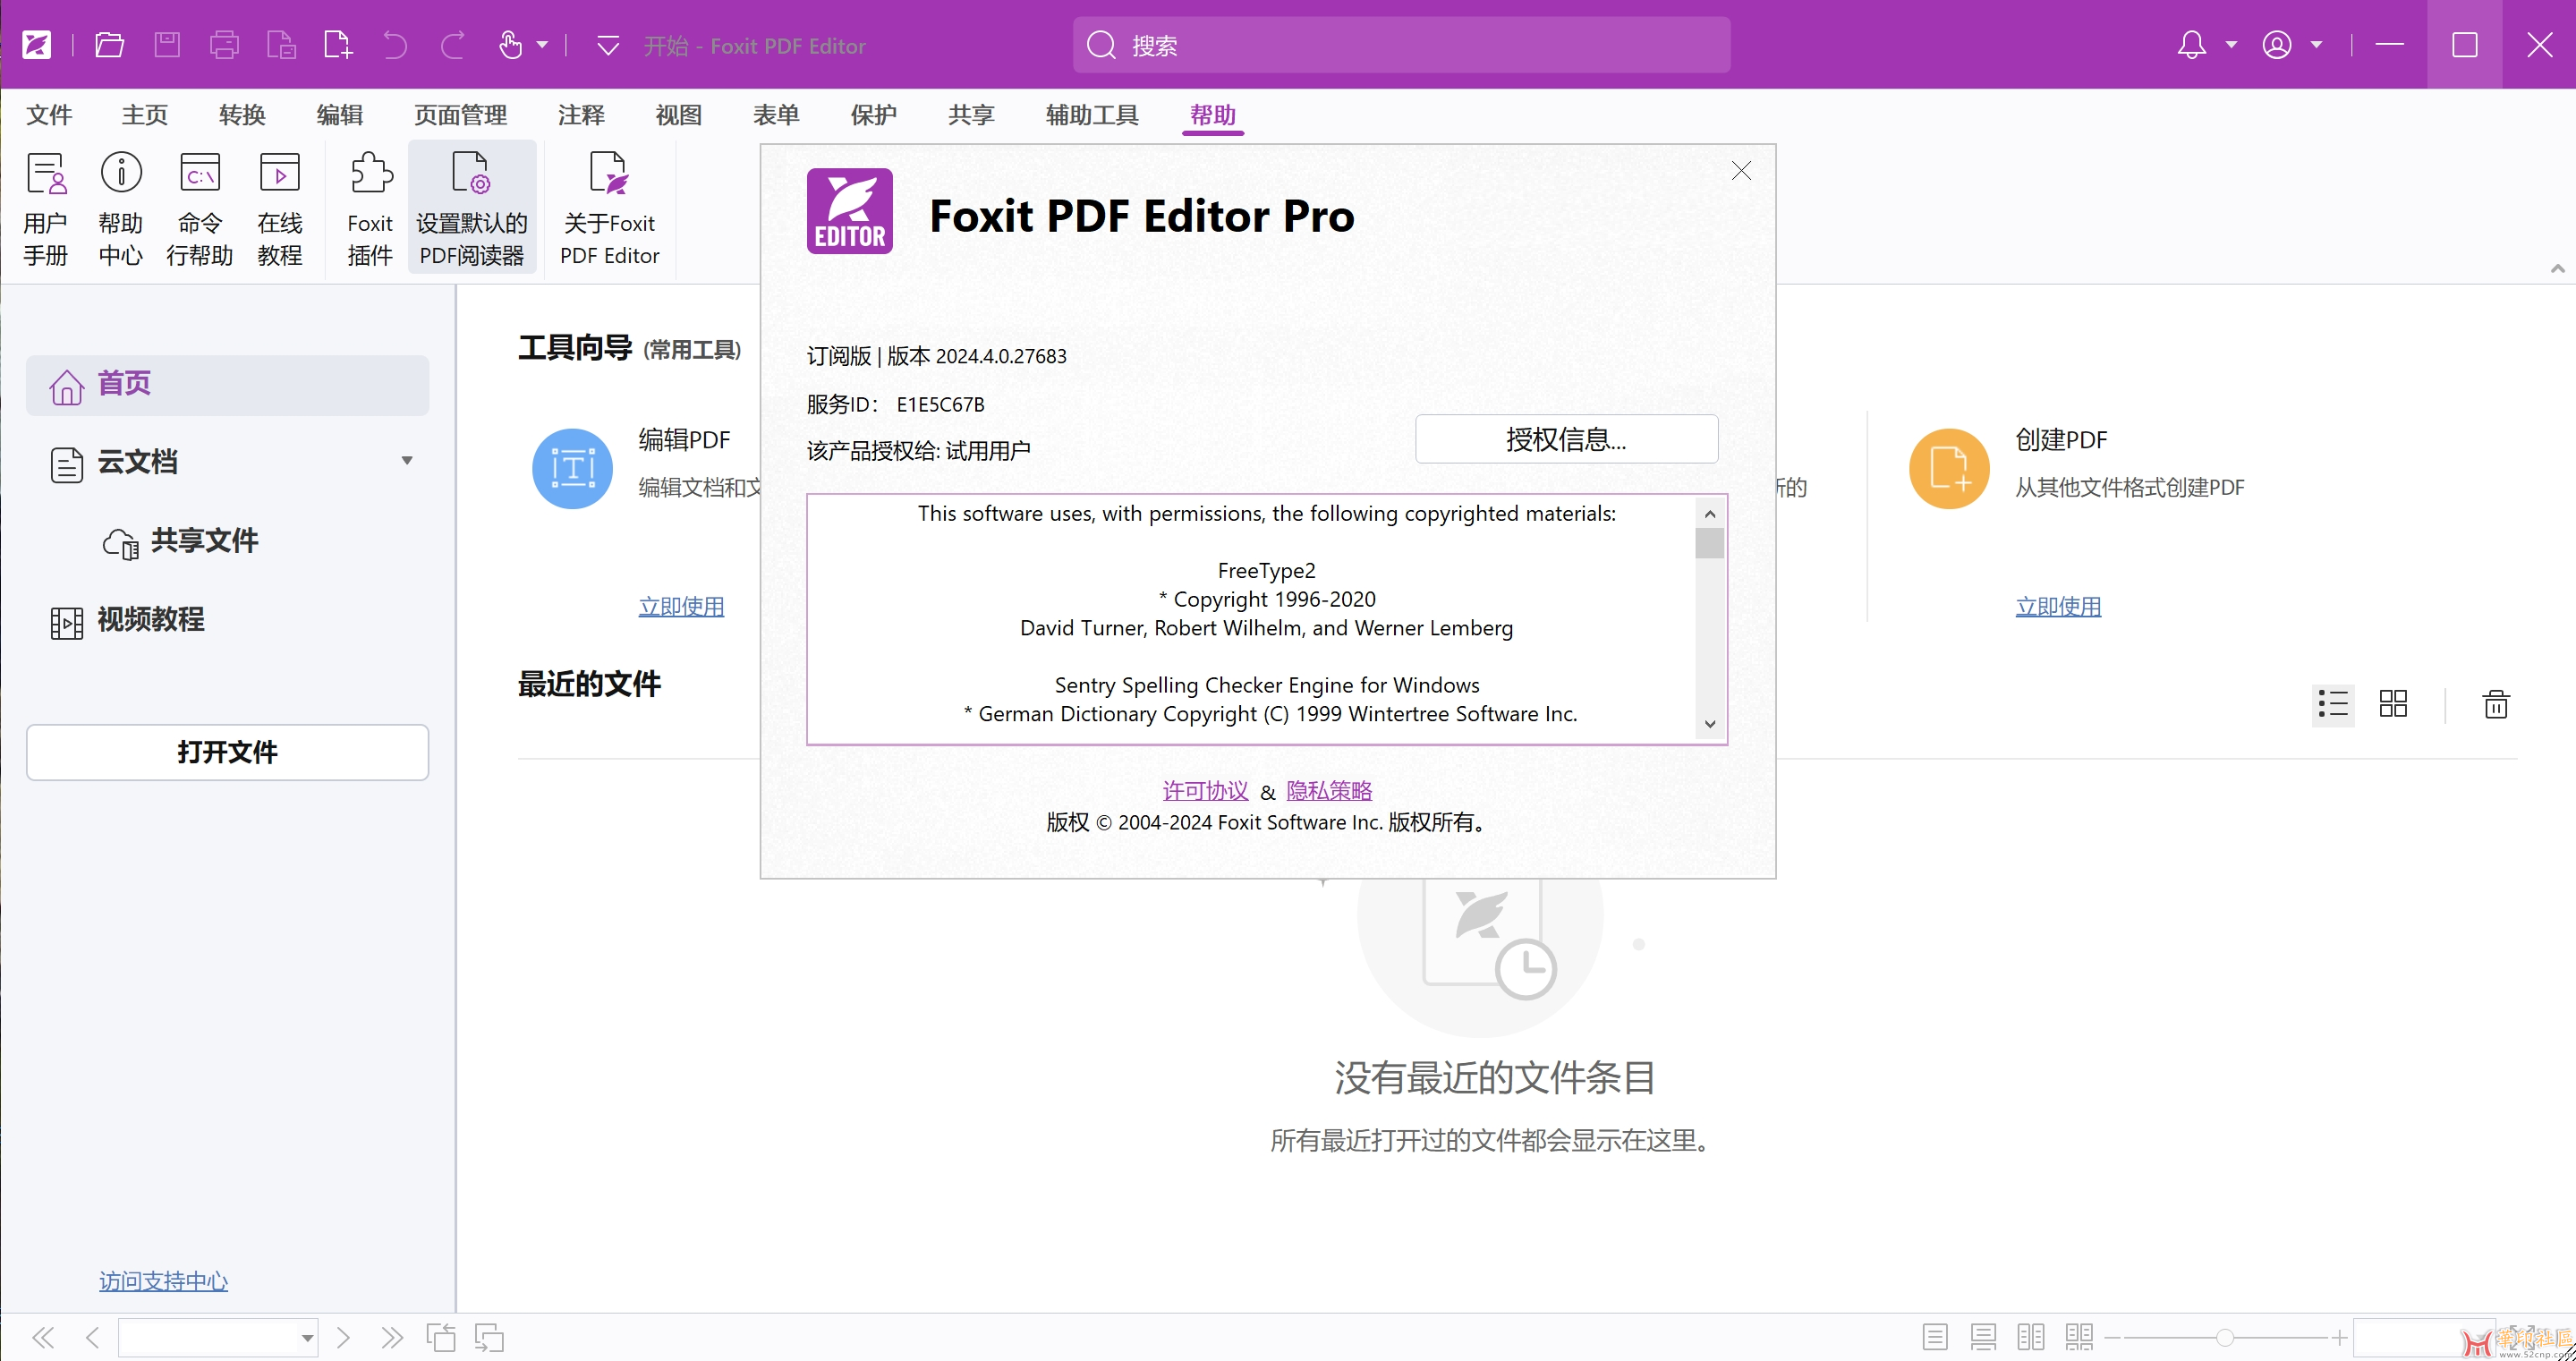
Task: Open the 隐私策略 privacy policy link
Action: 1329,790
